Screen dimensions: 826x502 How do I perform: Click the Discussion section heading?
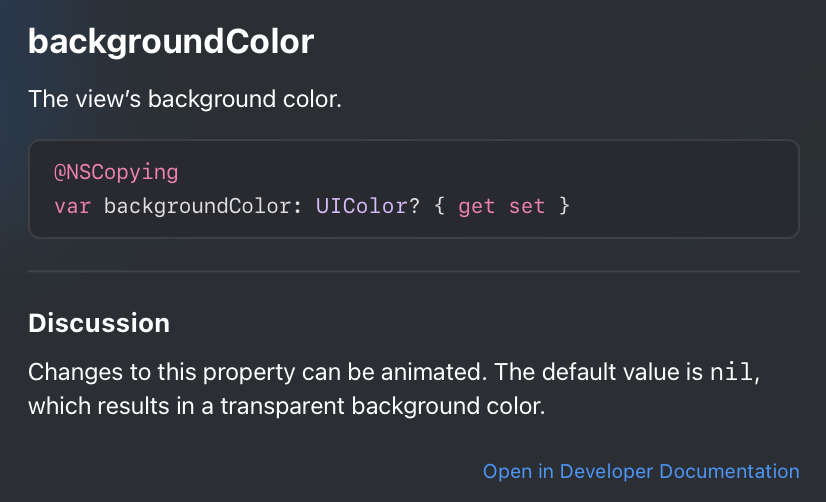(x=99, y=323)
